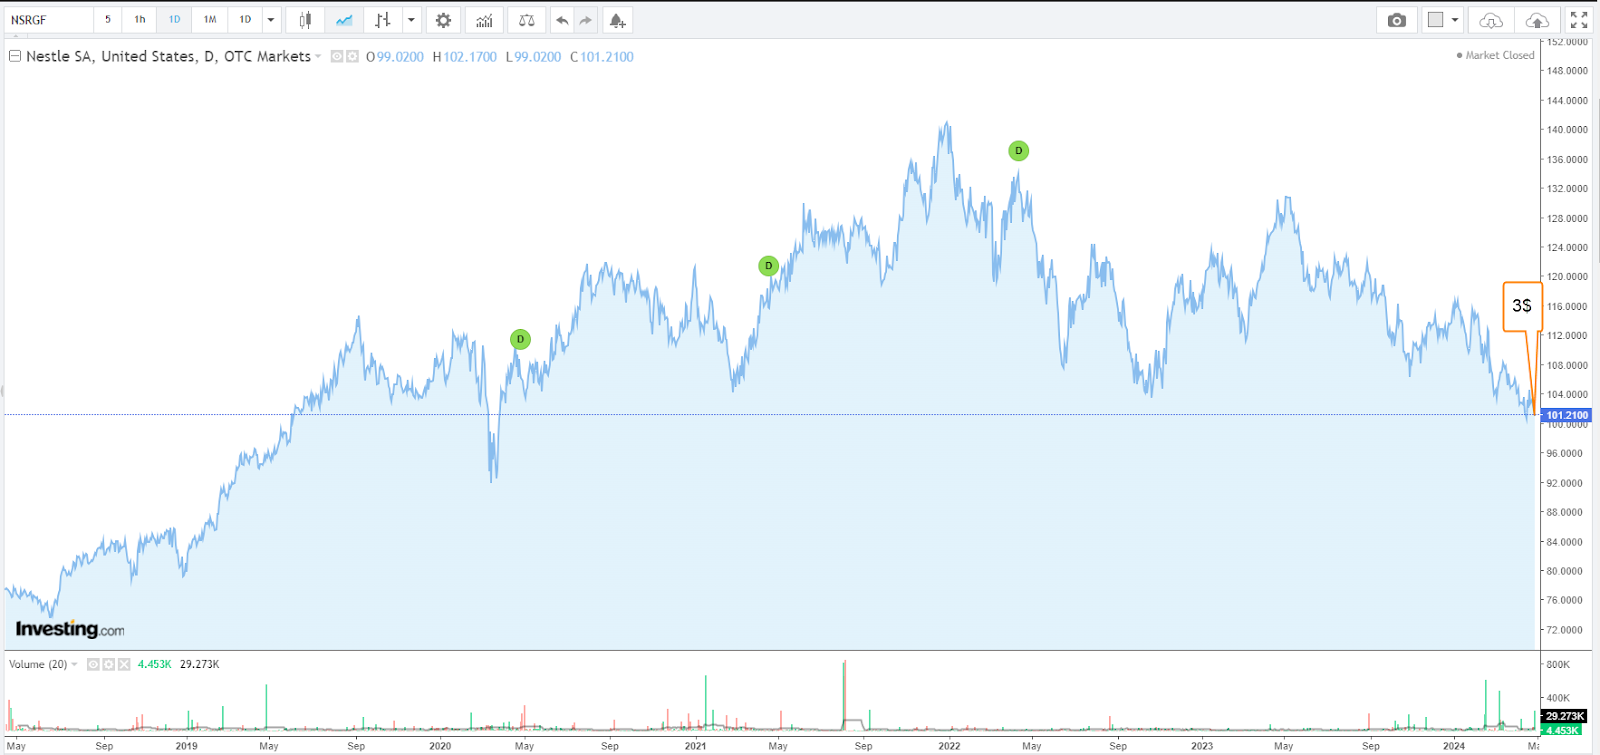Click the 101.2100 current price label

[1566, 415]
